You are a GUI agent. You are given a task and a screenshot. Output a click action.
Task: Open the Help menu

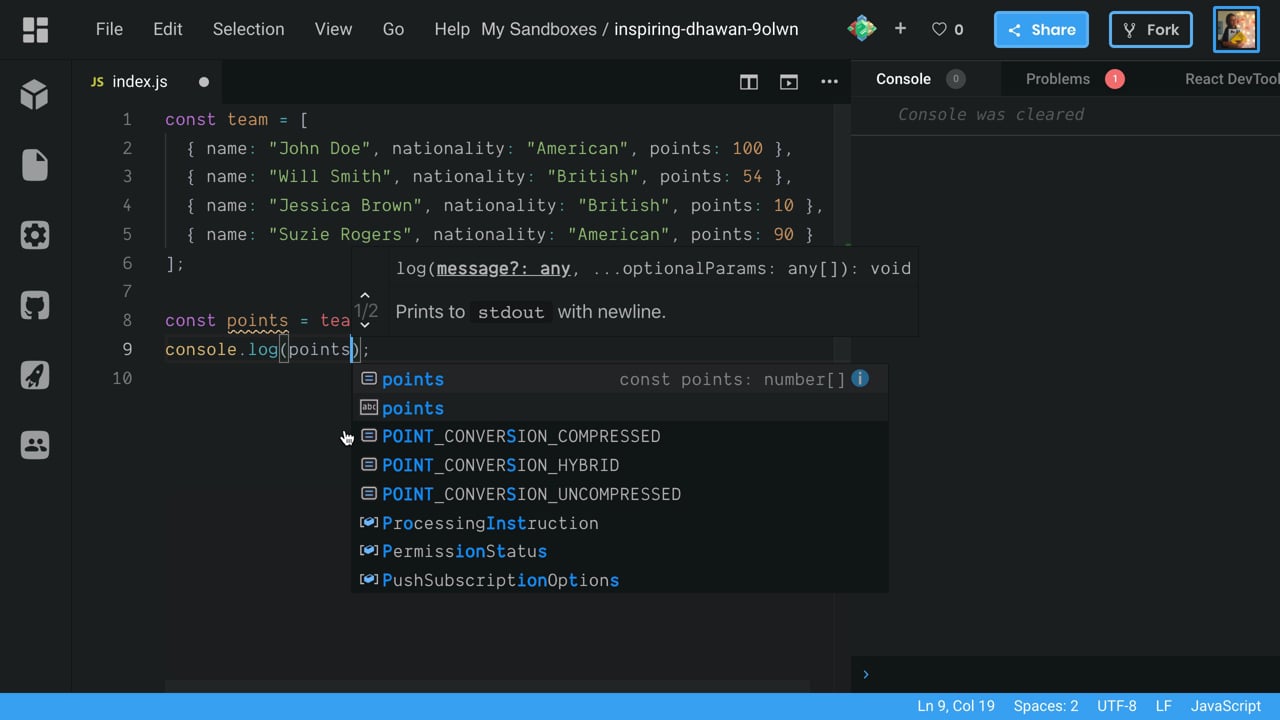(x=452, y=29)
